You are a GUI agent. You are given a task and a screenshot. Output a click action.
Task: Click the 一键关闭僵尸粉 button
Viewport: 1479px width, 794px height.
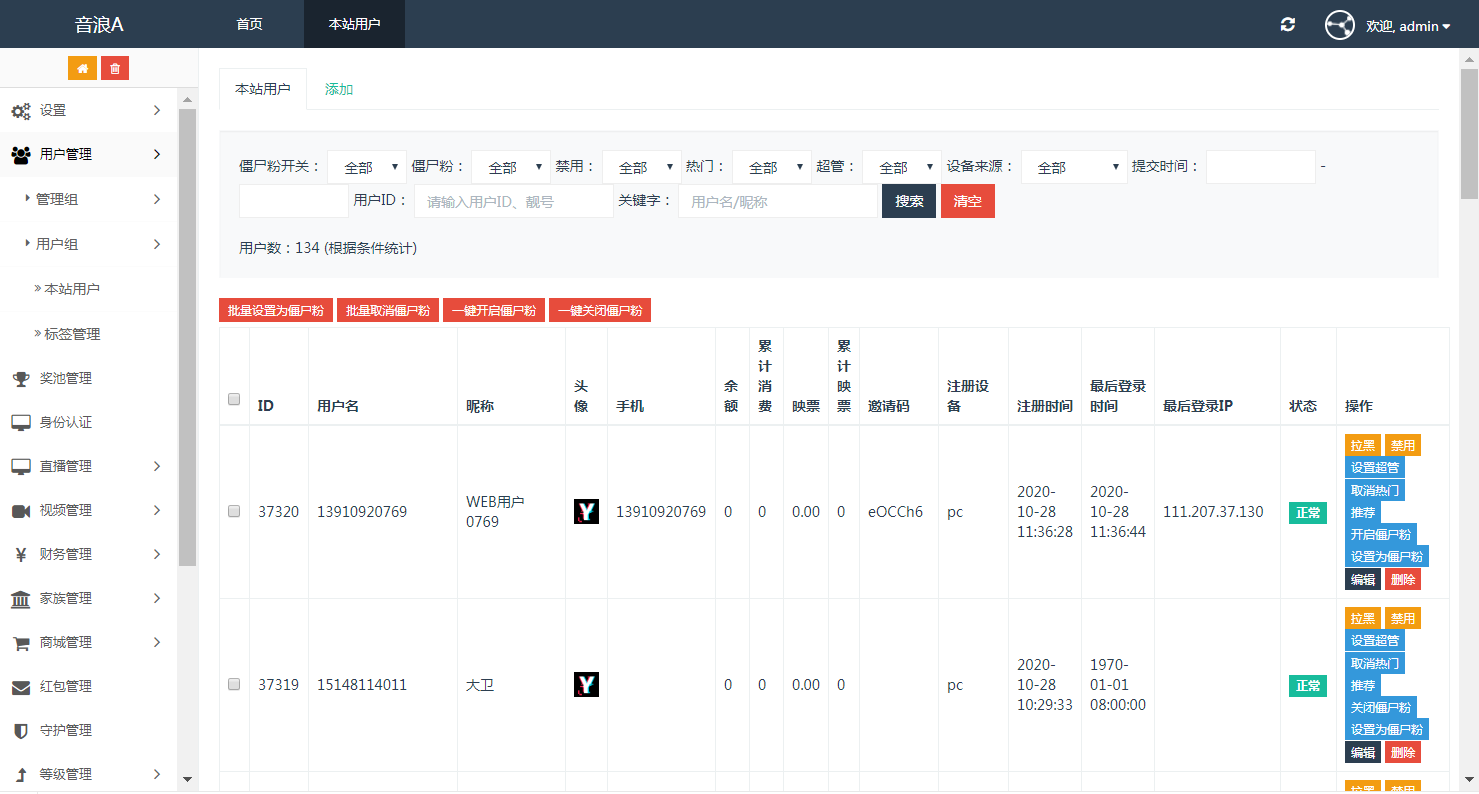pos(600,311)
